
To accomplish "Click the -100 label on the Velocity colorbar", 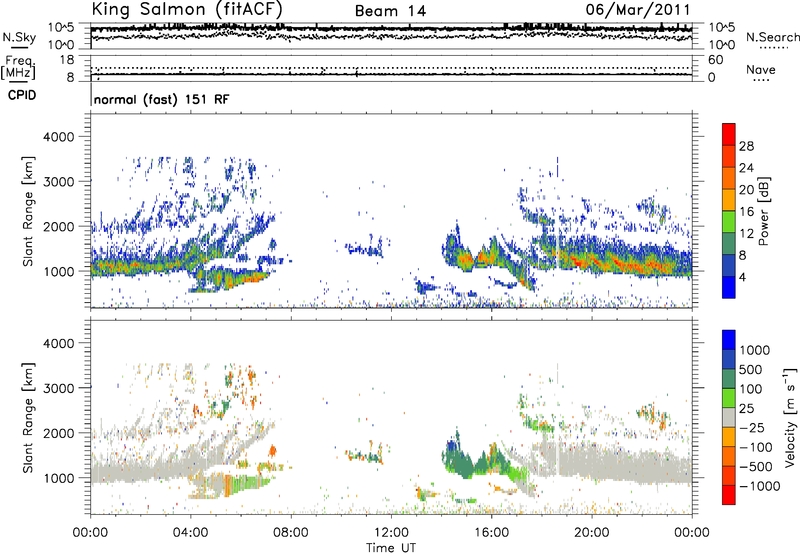I will pos(756,447).
